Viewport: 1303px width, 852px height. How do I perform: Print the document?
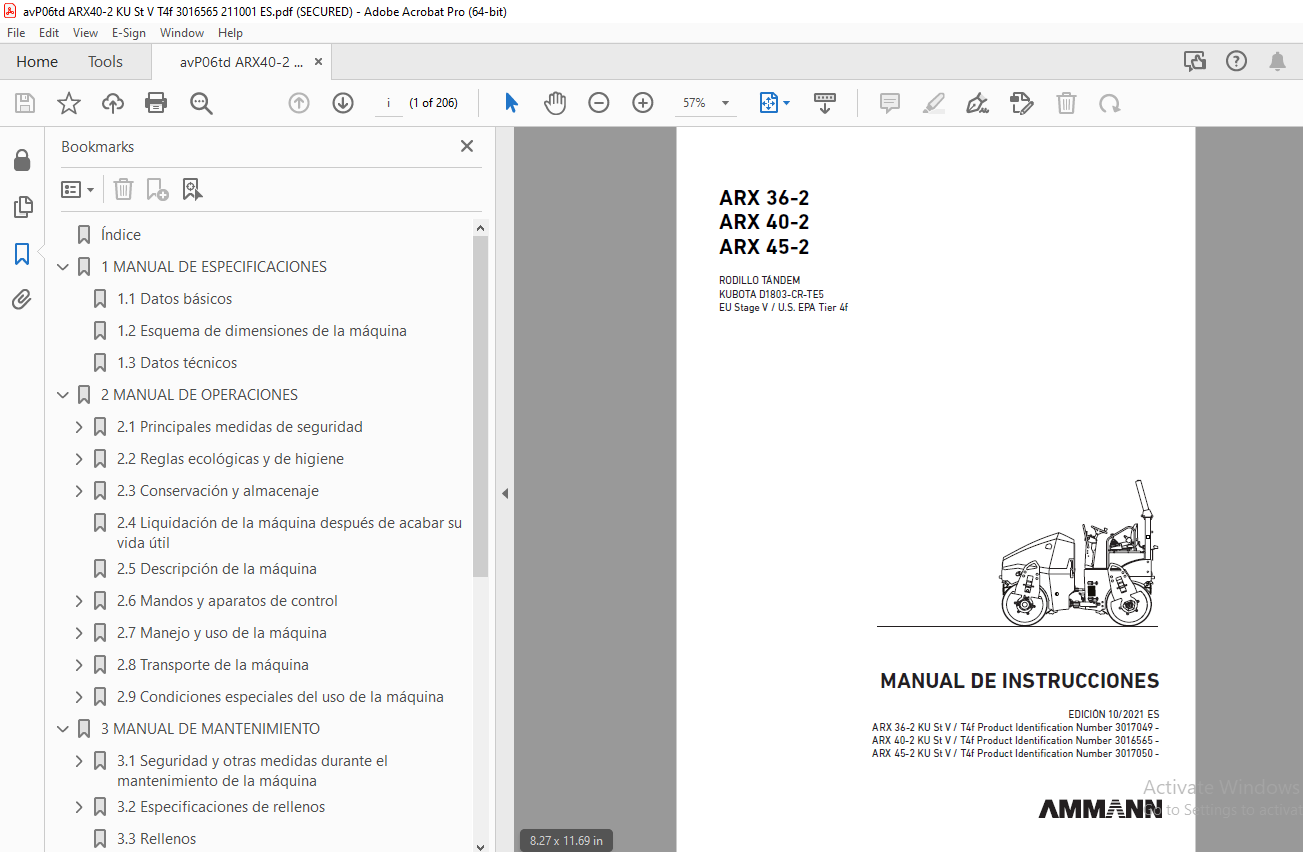coord(156,103)
